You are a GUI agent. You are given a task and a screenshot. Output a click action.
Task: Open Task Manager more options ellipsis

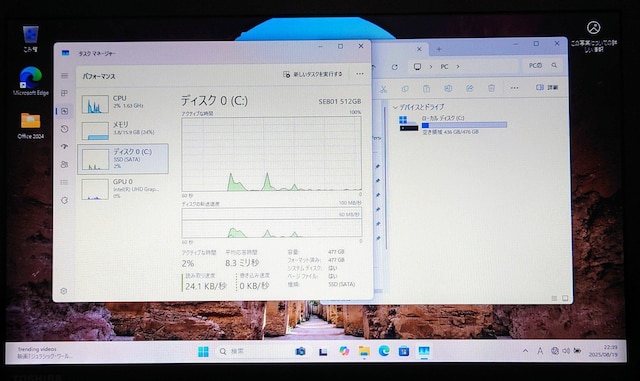coord(360,74)
